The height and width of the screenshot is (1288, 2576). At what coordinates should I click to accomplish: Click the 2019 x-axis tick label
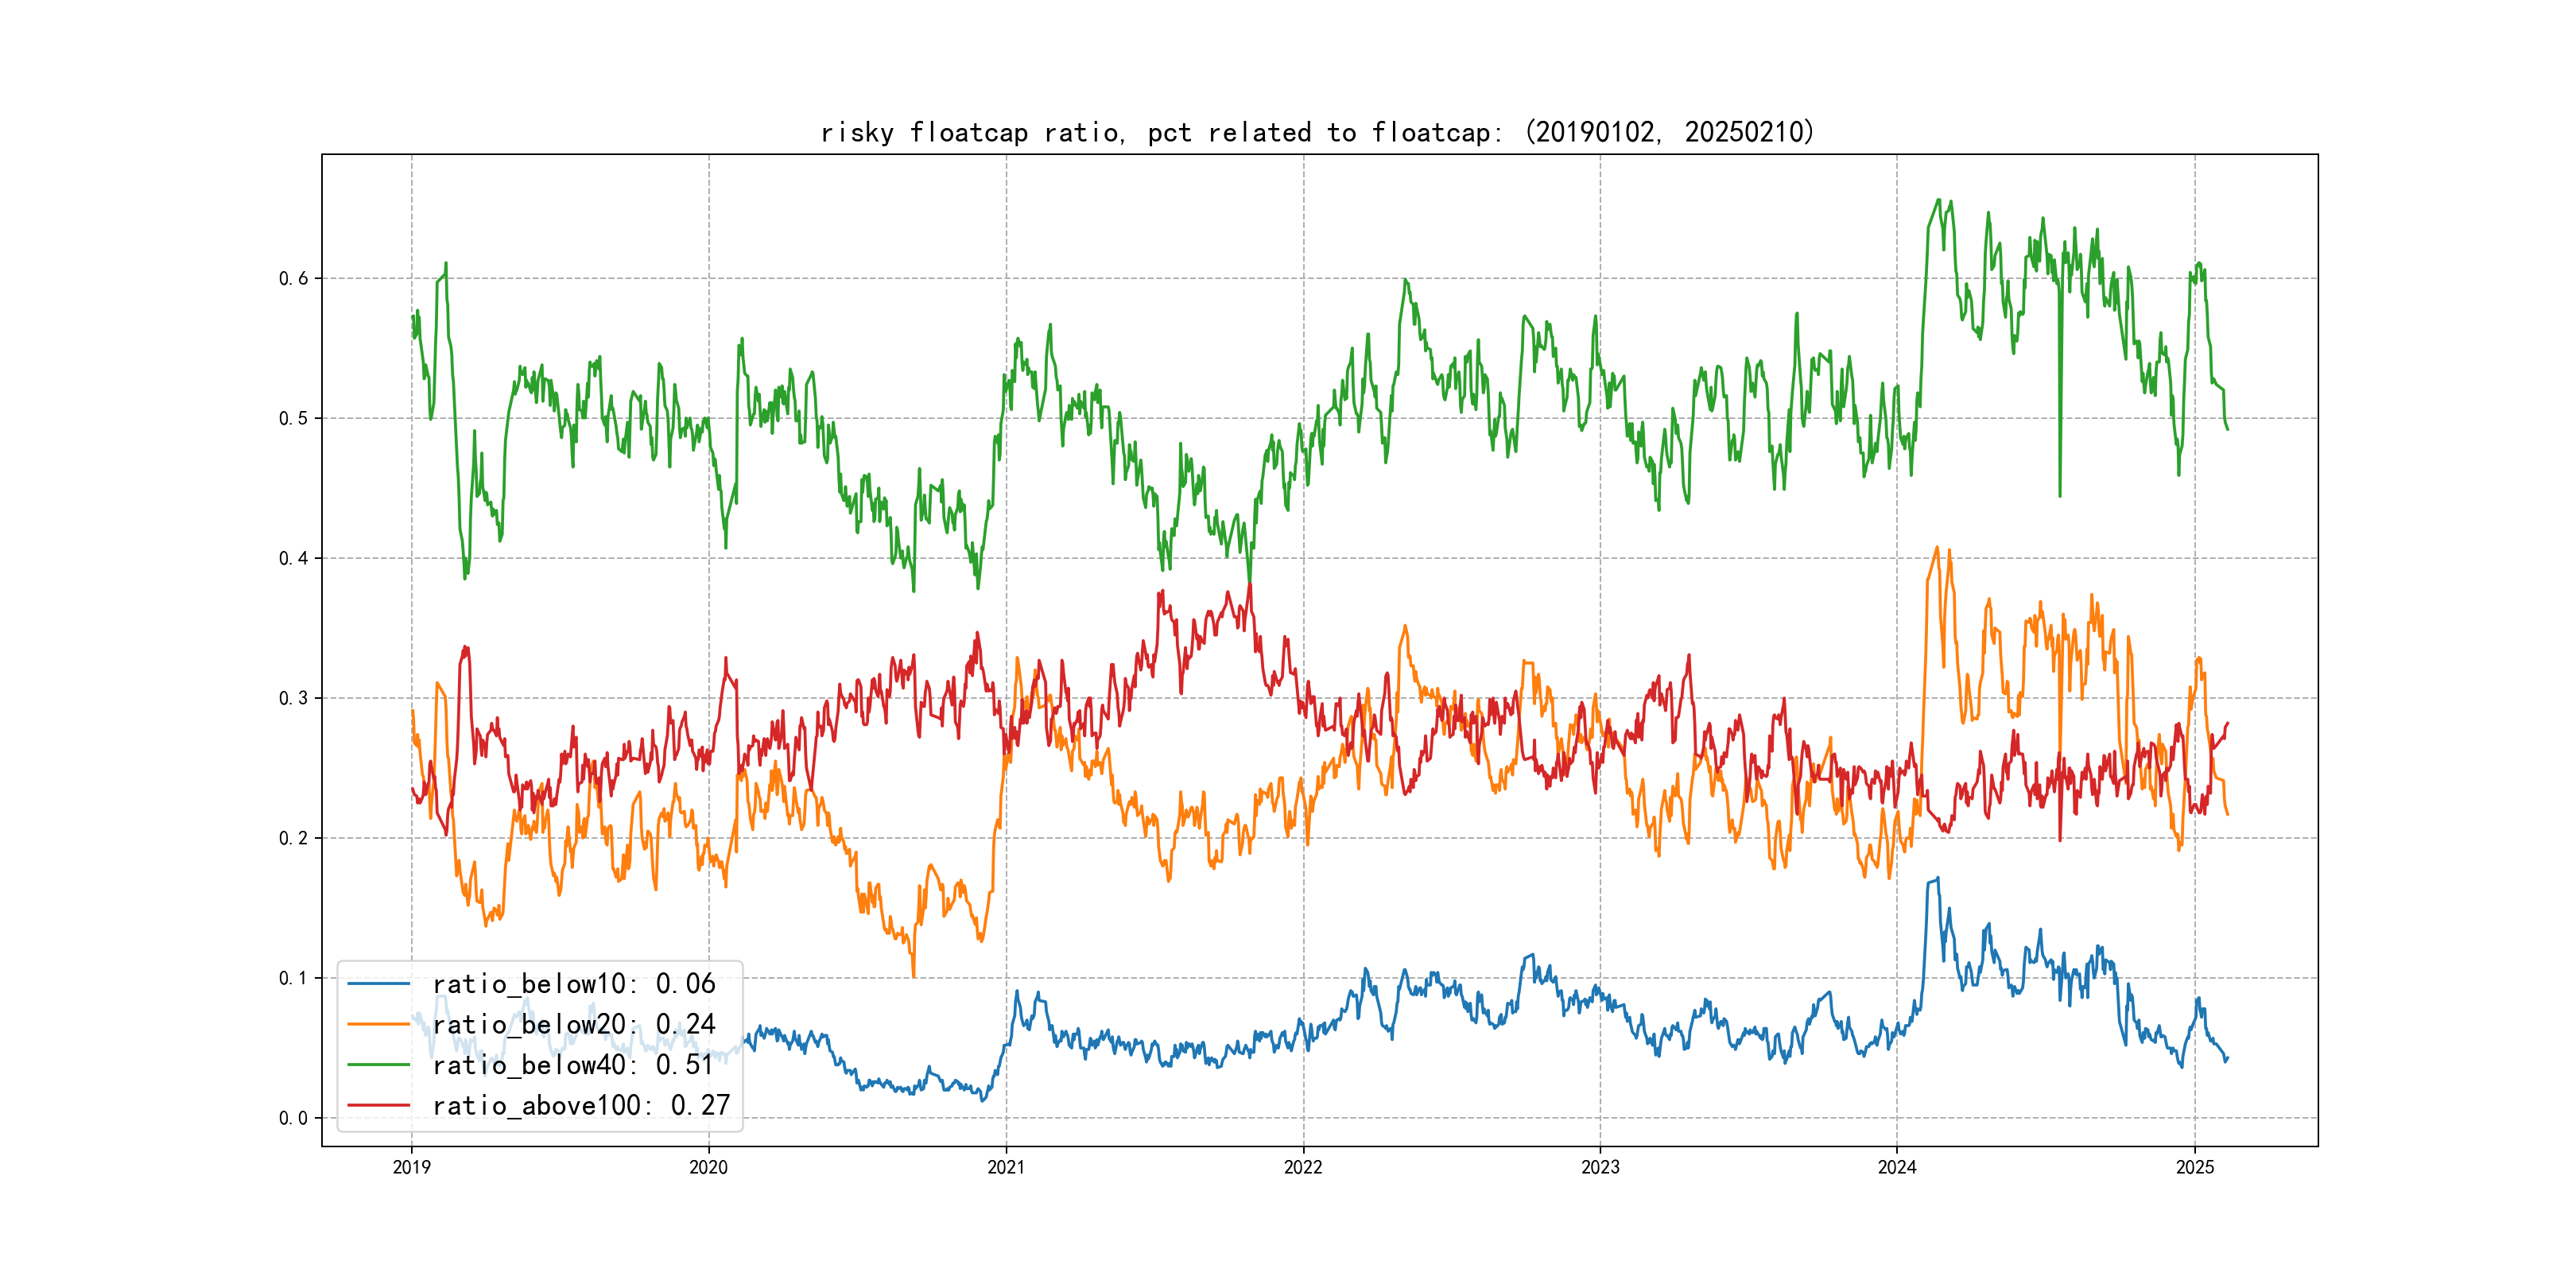click(x=411, y=1167)
